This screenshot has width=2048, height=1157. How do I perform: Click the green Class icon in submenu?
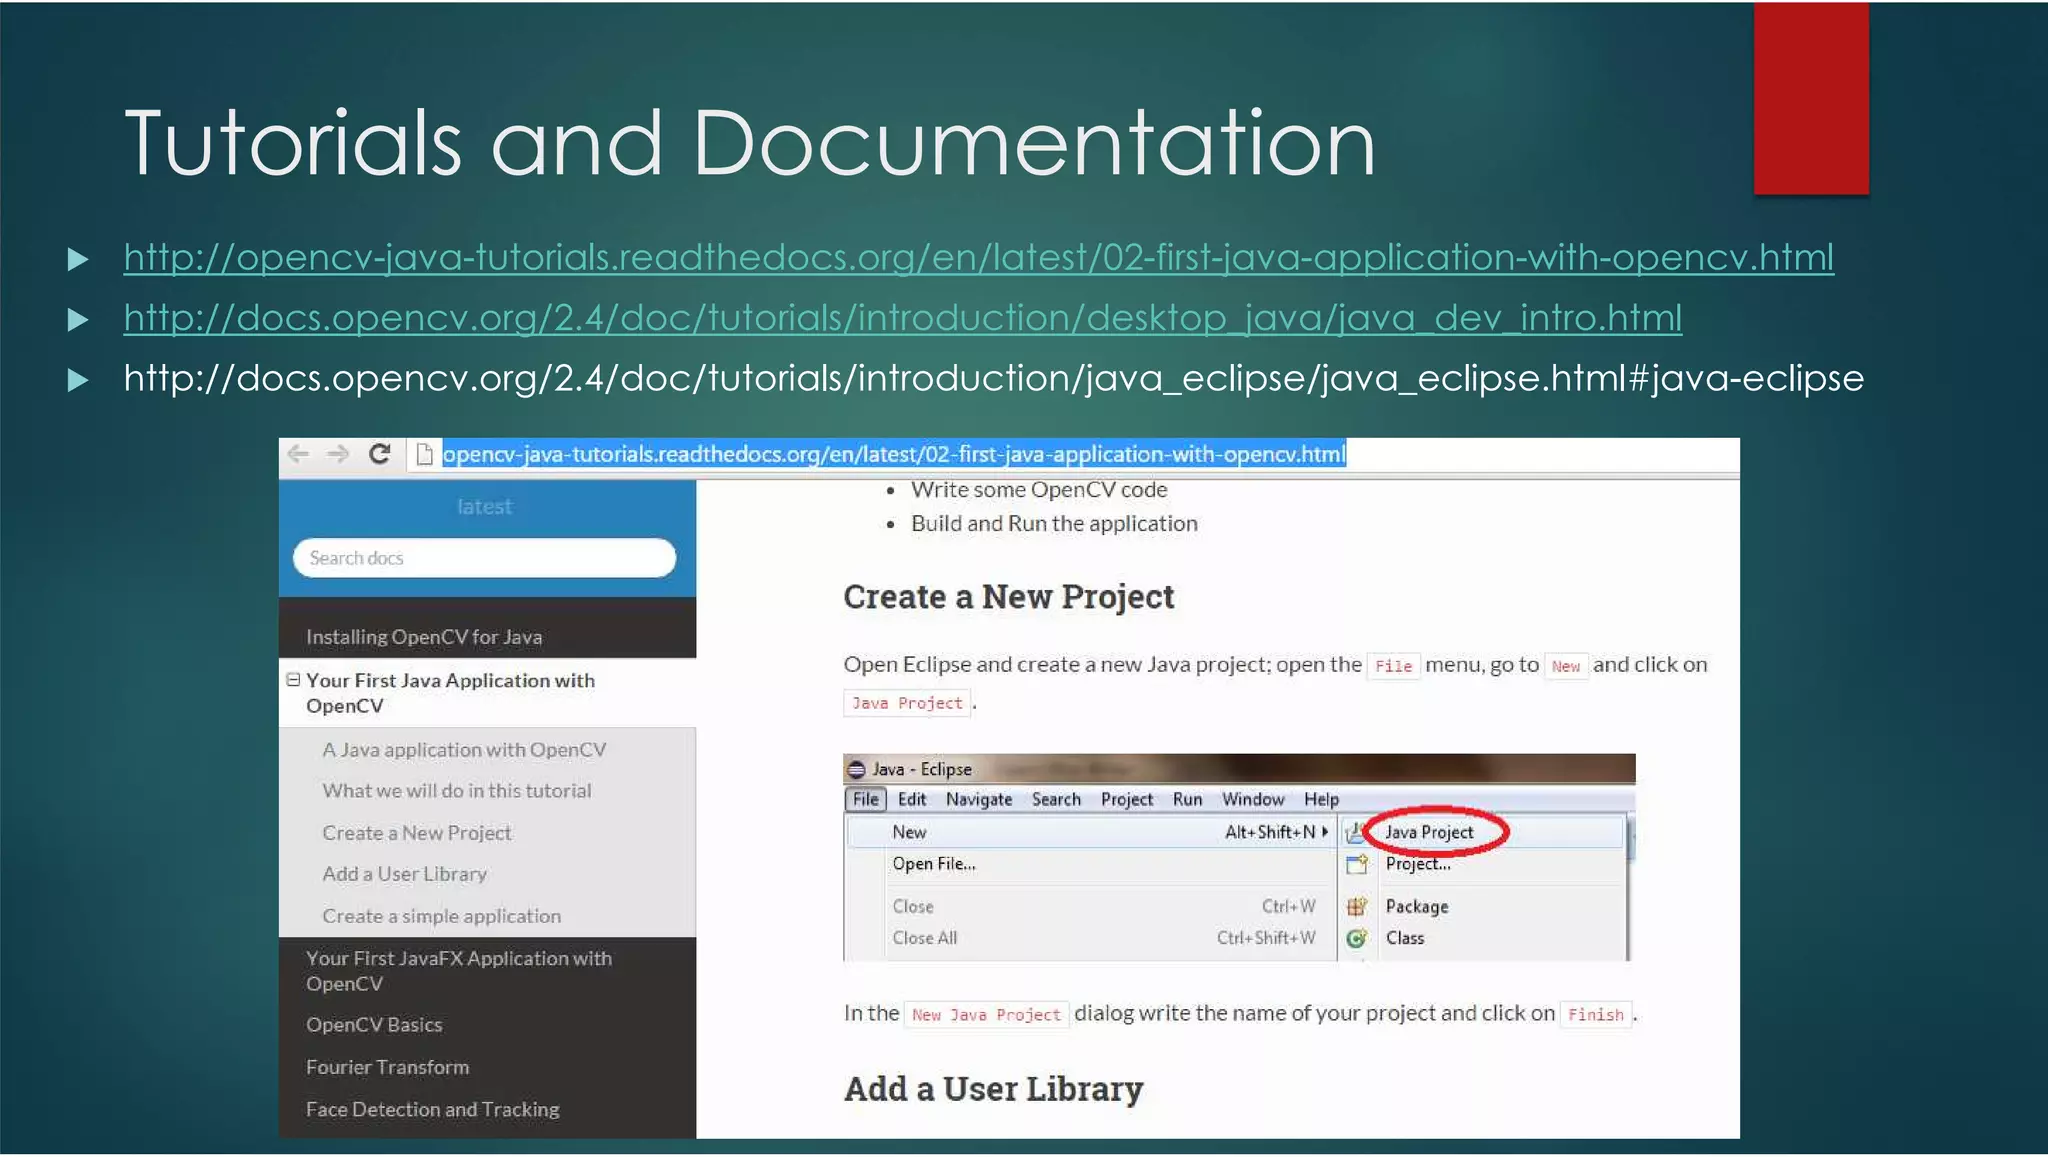pyautogui.click(x=1356, y=938)
